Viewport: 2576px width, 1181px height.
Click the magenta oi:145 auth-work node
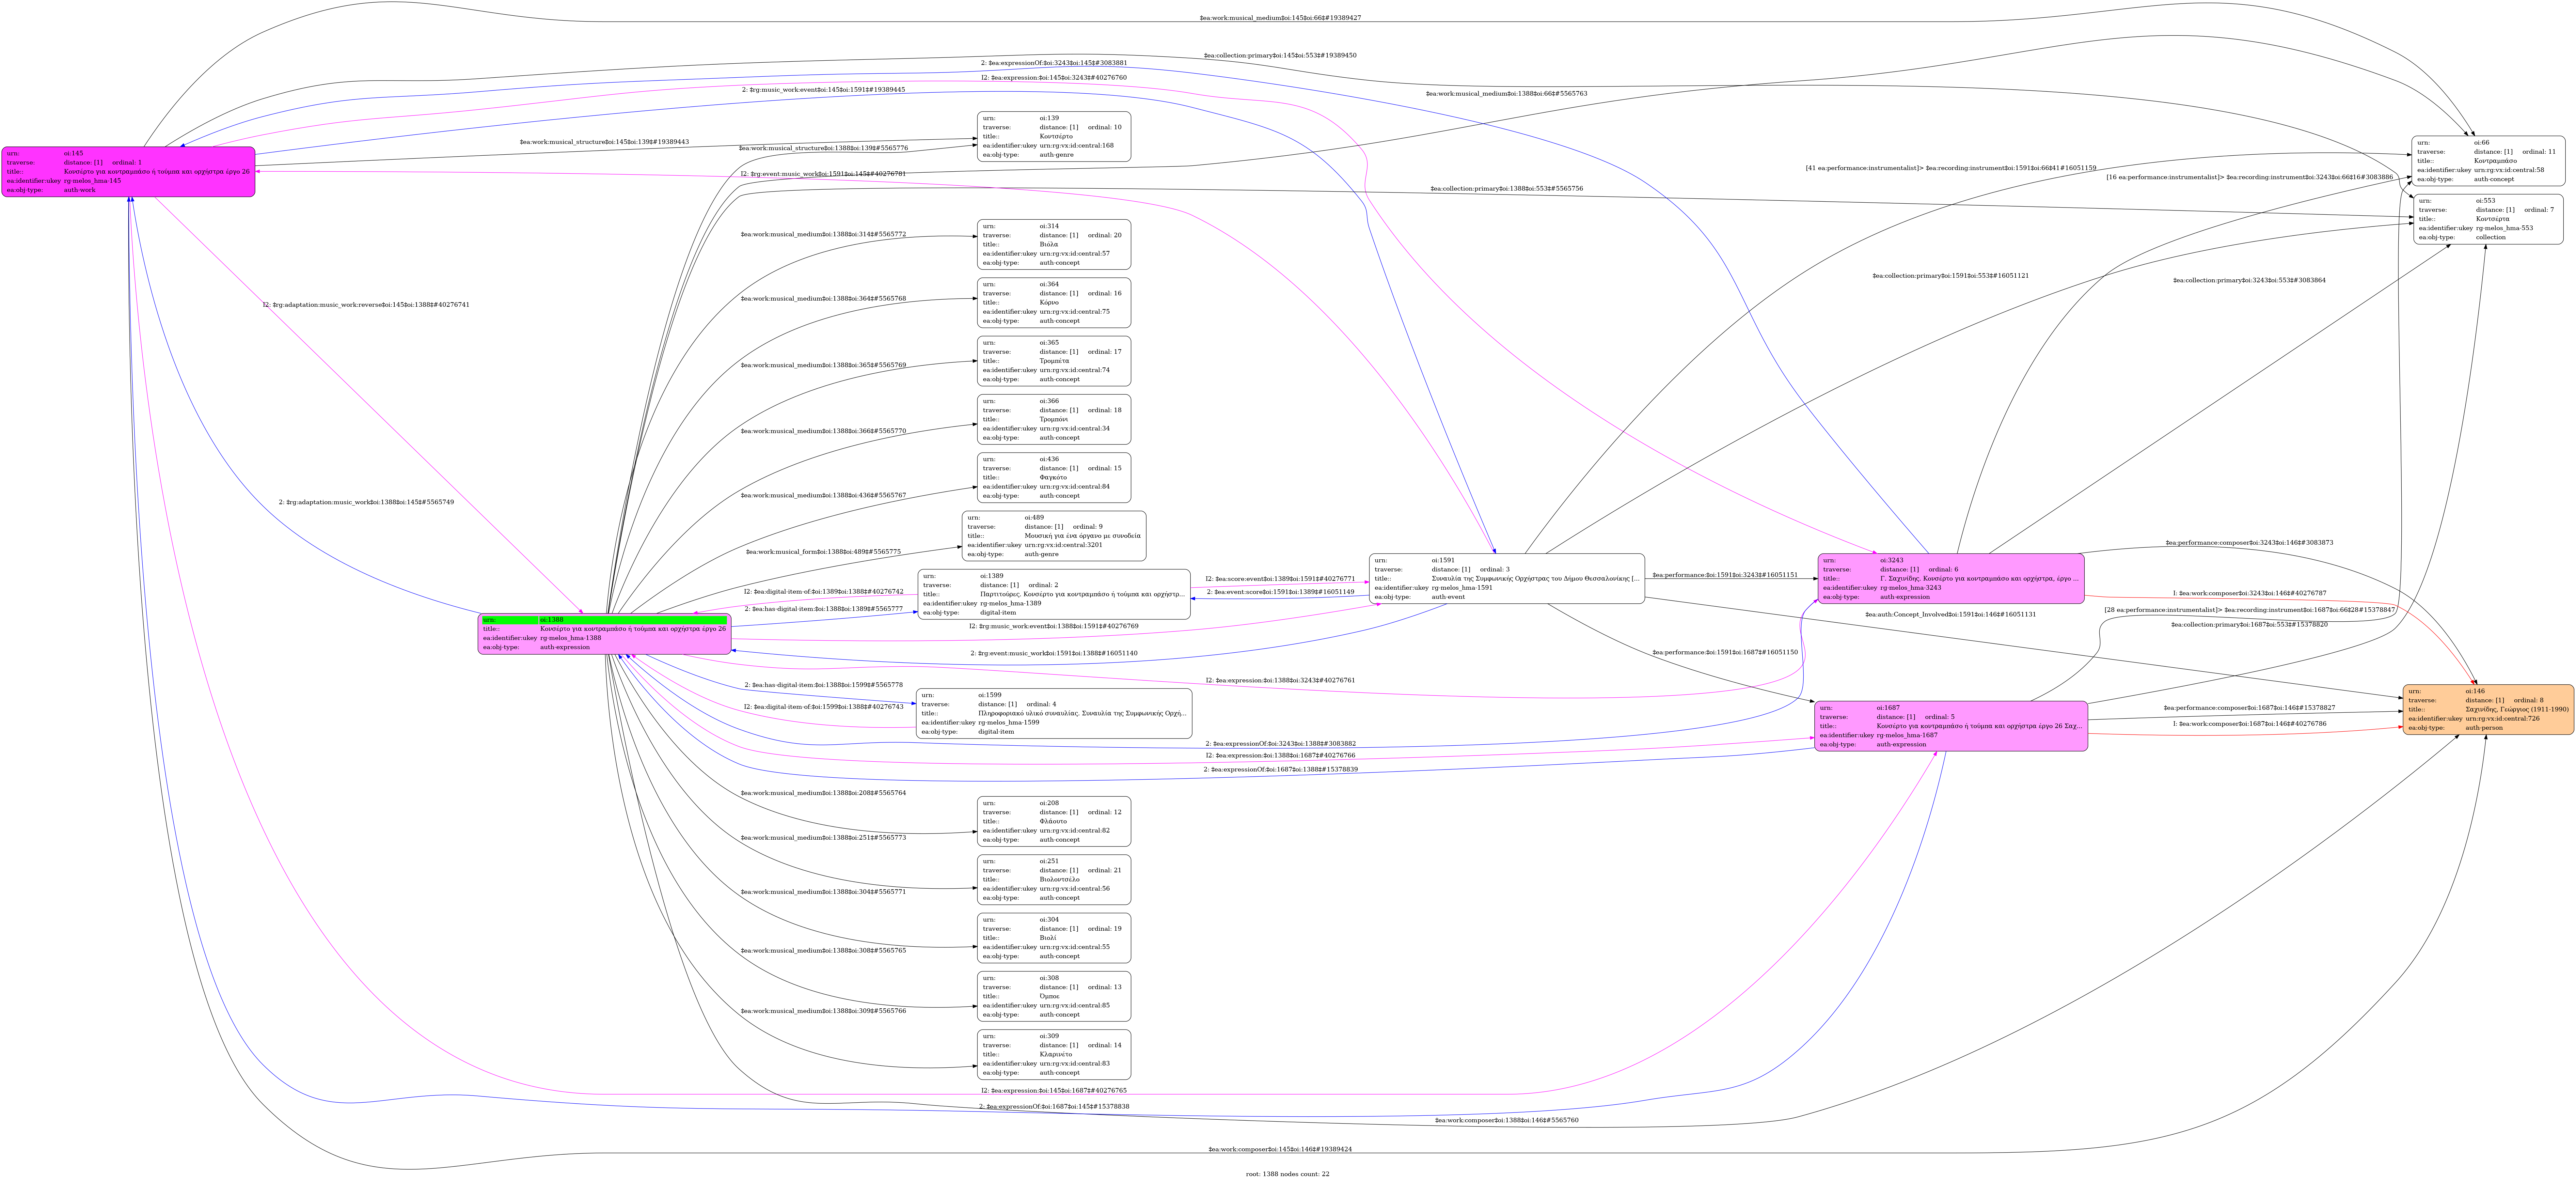click(128, 172)
